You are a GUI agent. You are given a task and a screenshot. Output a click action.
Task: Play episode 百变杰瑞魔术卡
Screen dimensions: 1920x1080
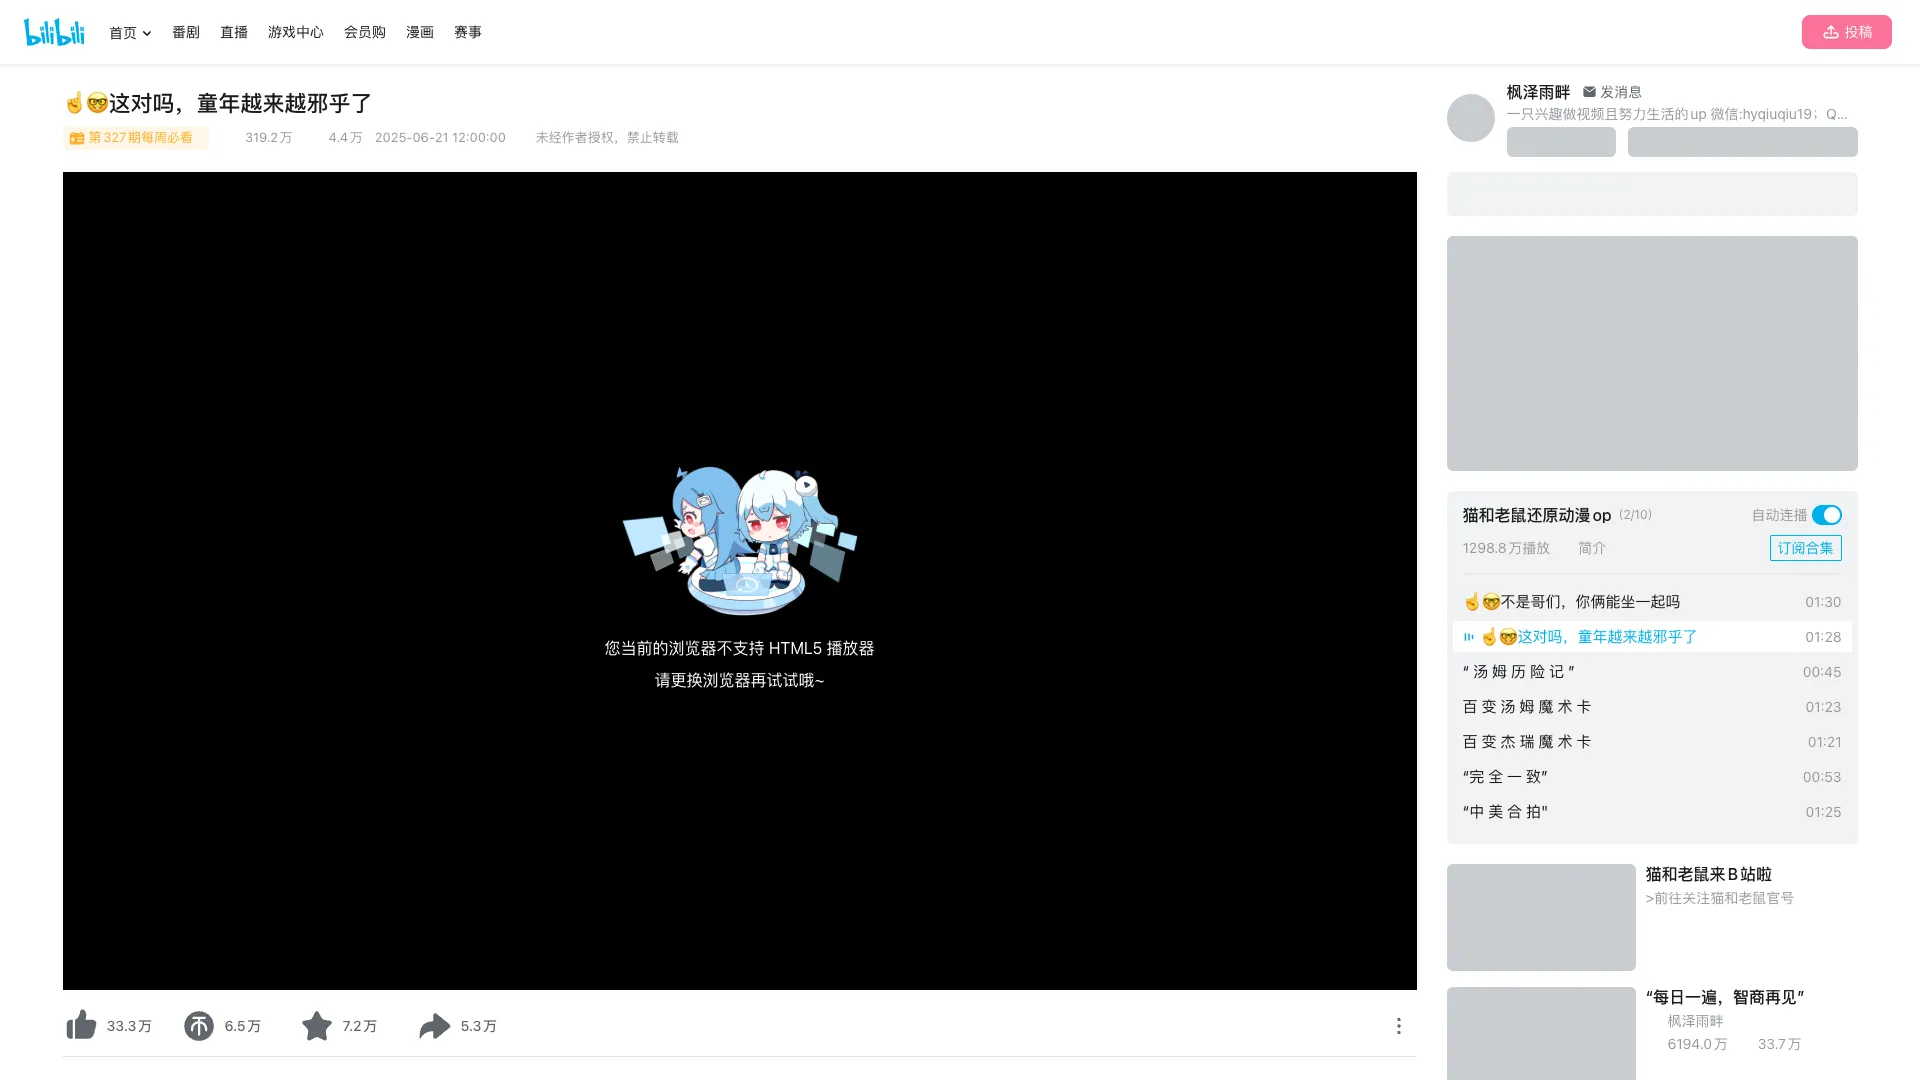click(1652, 742)
